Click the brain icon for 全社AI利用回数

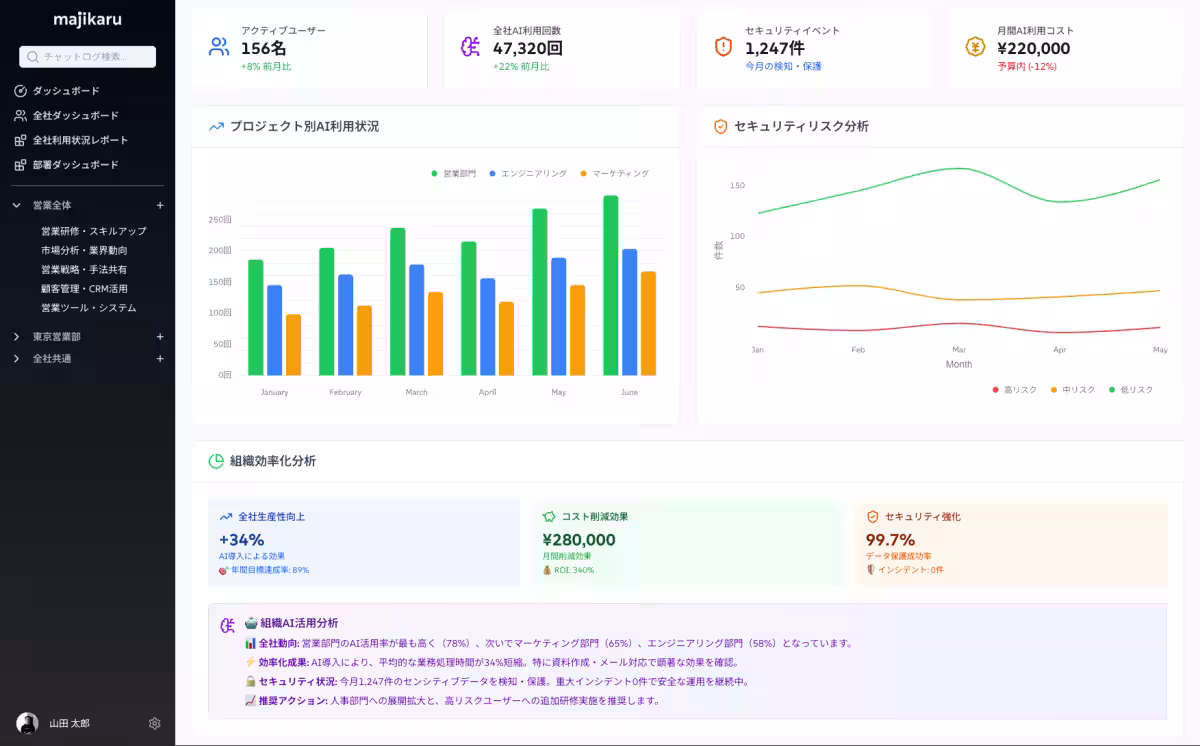click(470, 47)
